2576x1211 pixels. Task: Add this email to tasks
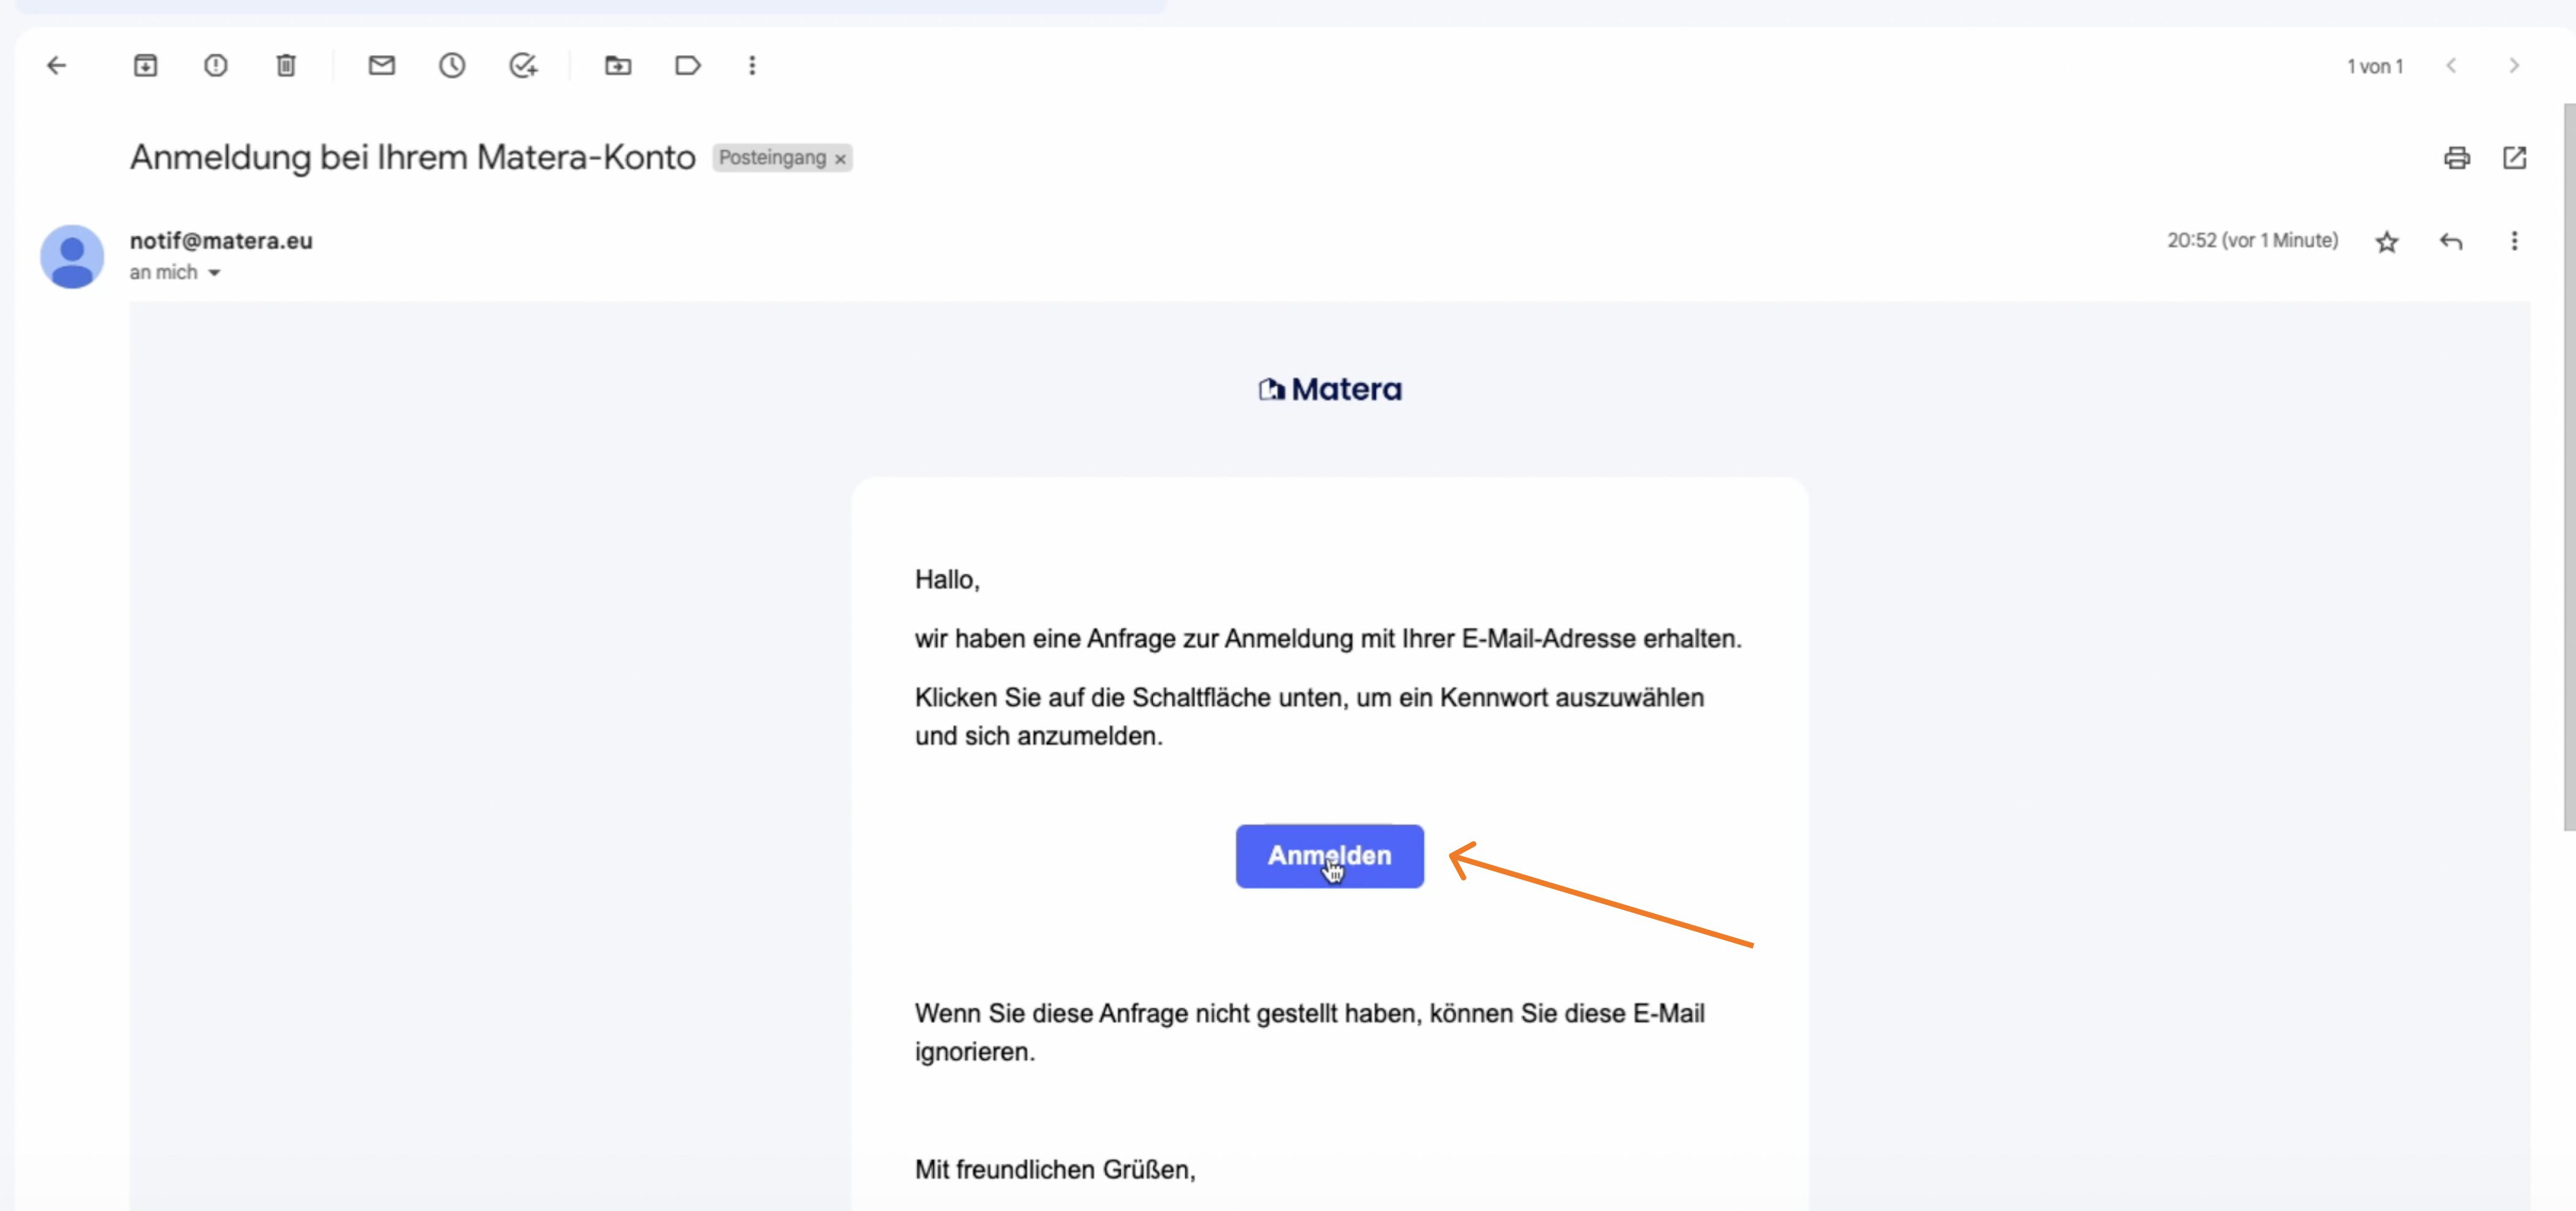[523, 66]
